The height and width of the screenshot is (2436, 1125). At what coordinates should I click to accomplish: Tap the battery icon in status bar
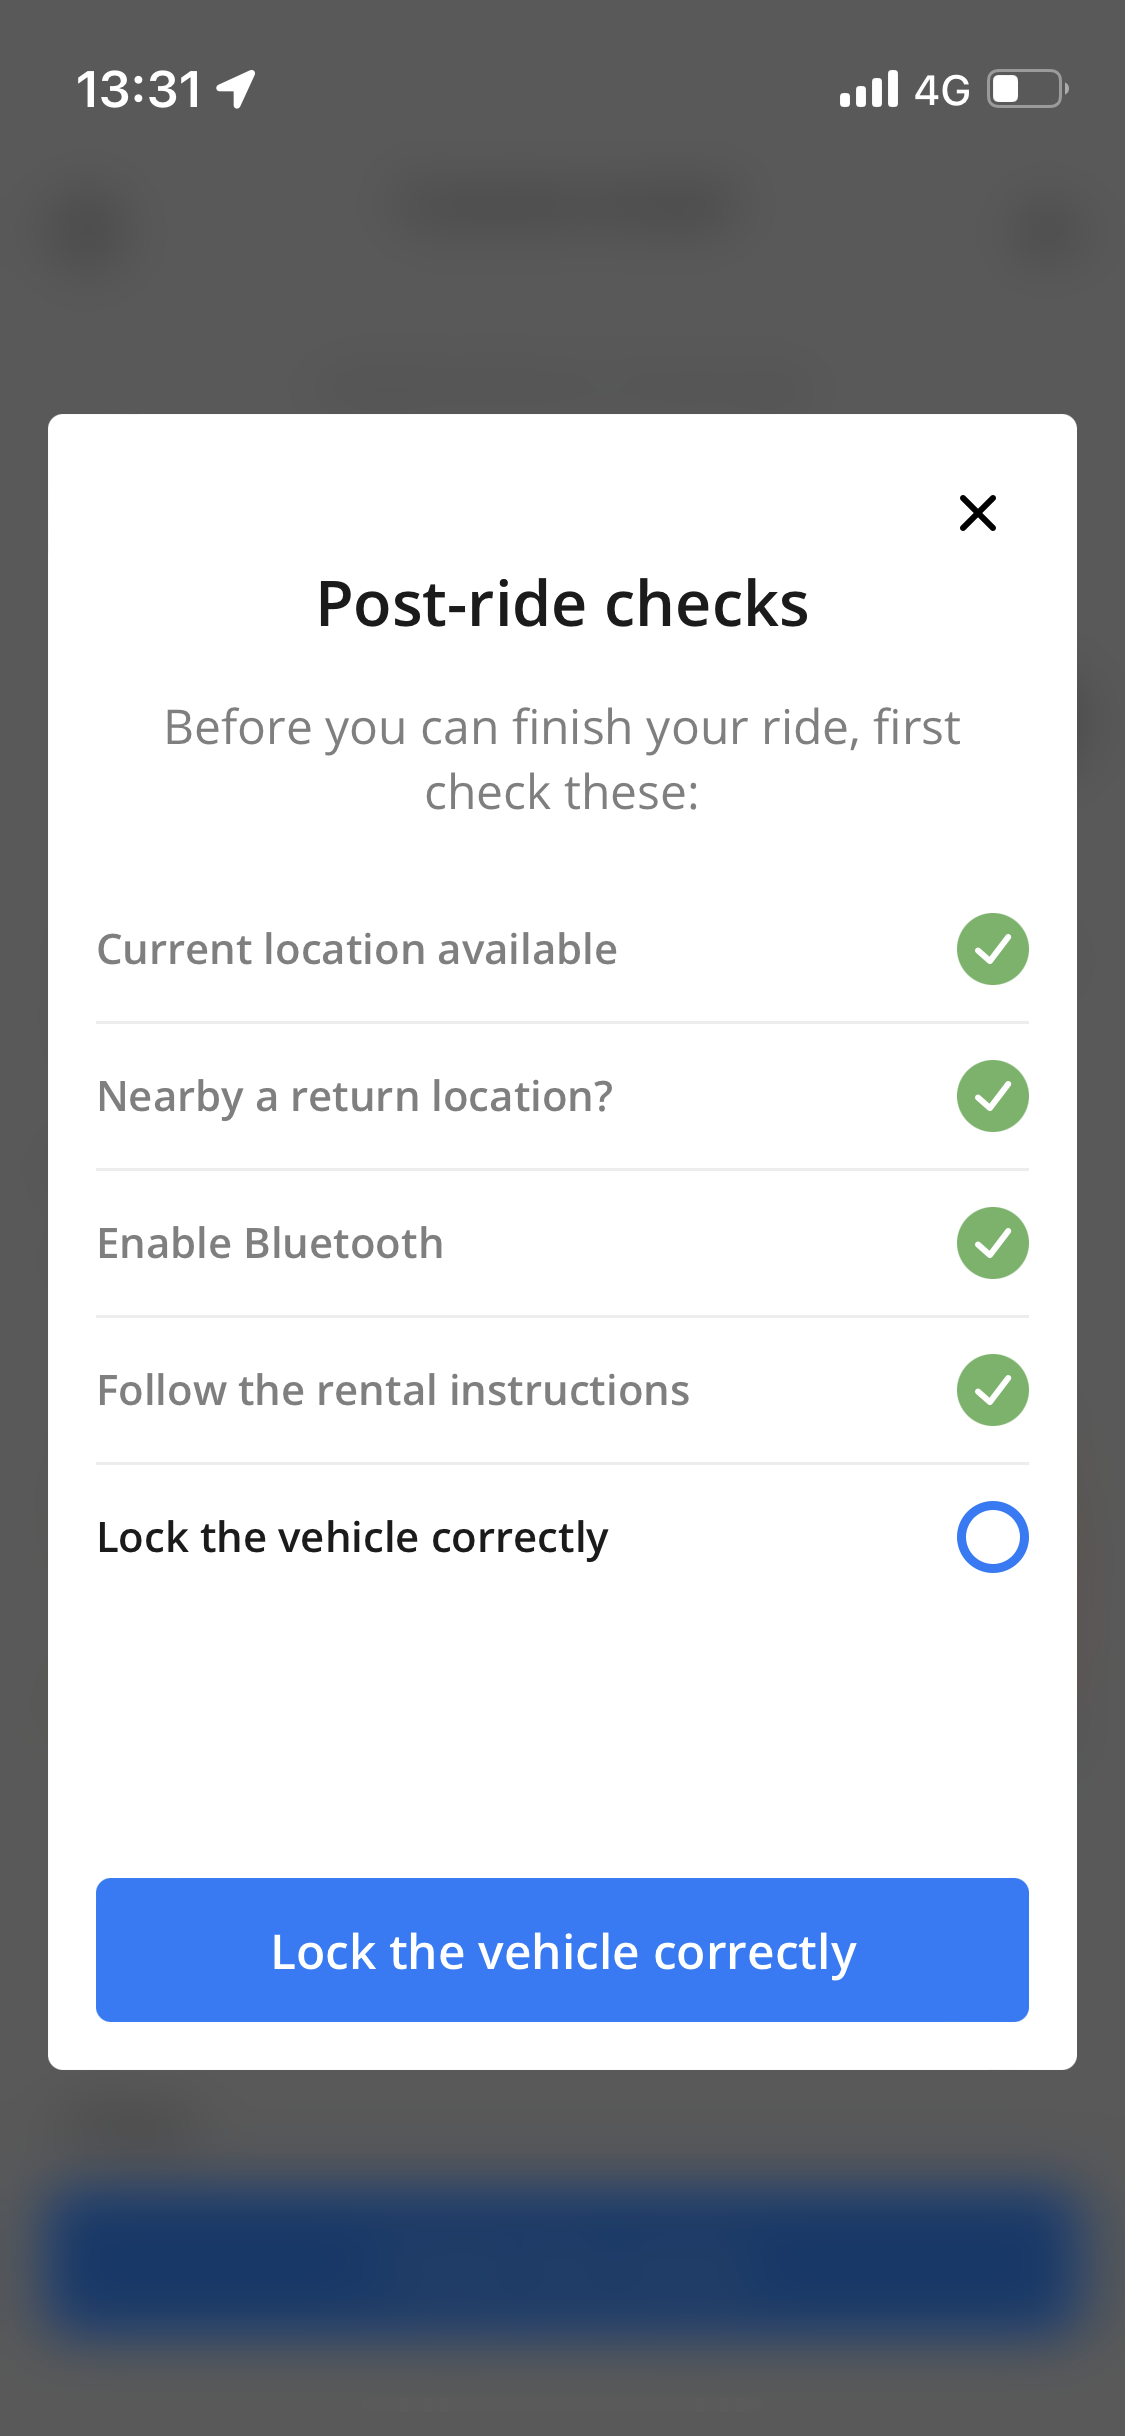pos(1028,89)
